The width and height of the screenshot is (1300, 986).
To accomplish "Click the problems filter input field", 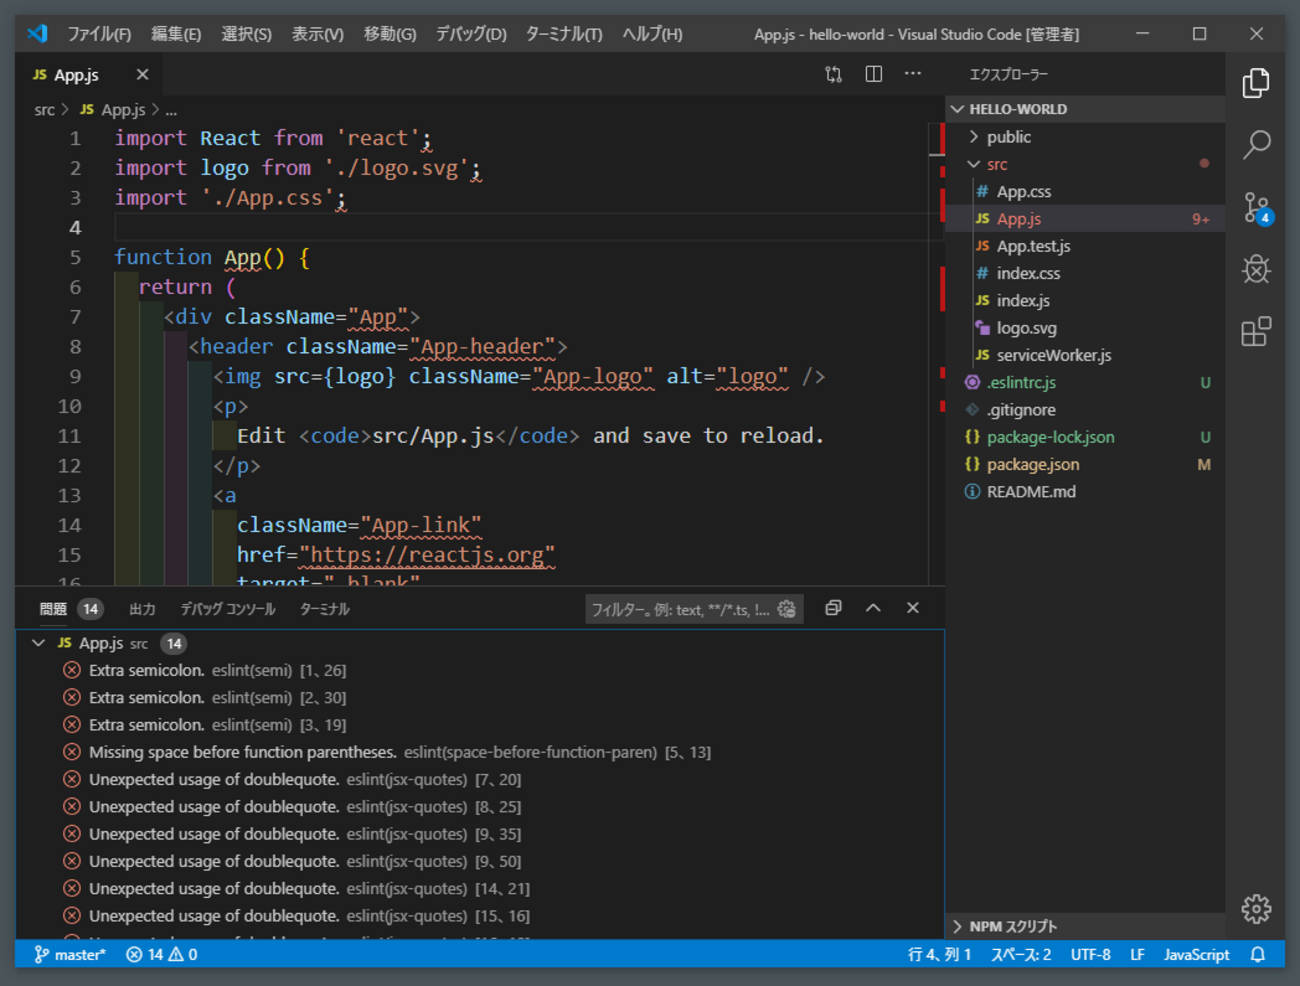I will point(680,609).
